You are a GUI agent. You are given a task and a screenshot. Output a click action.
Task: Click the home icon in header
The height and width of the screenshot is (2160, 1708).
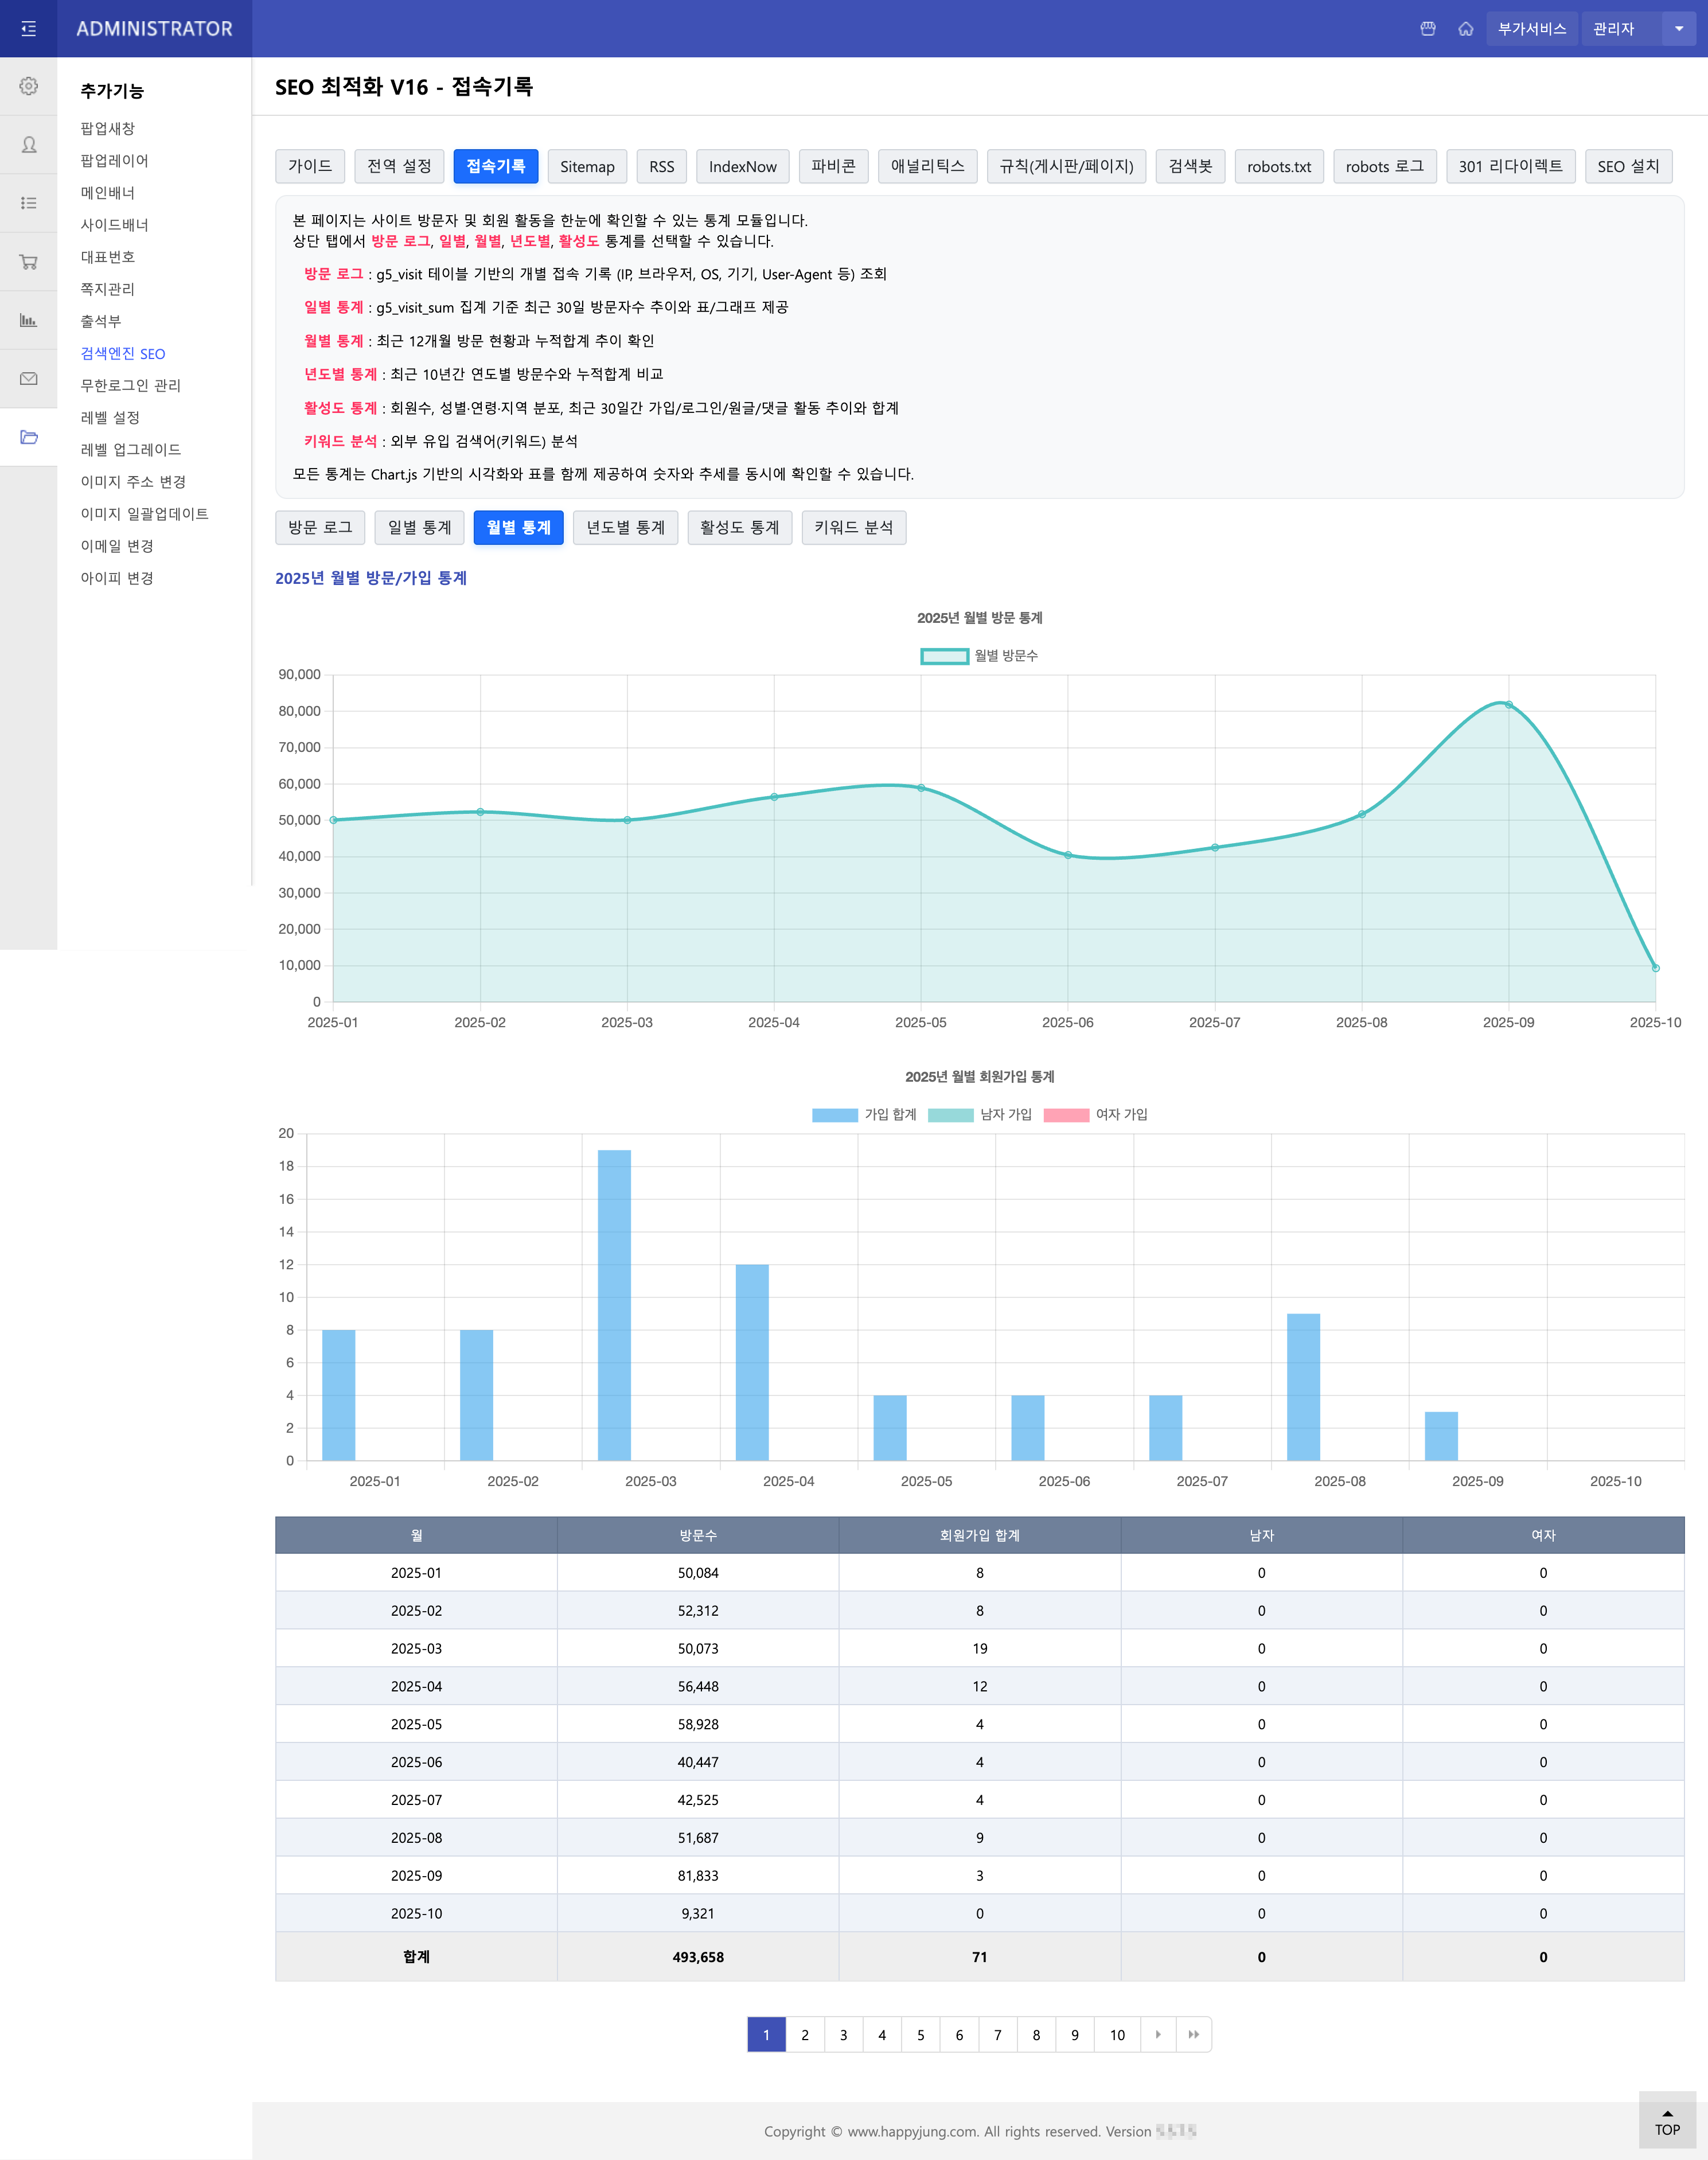(x=1465, y=29)
